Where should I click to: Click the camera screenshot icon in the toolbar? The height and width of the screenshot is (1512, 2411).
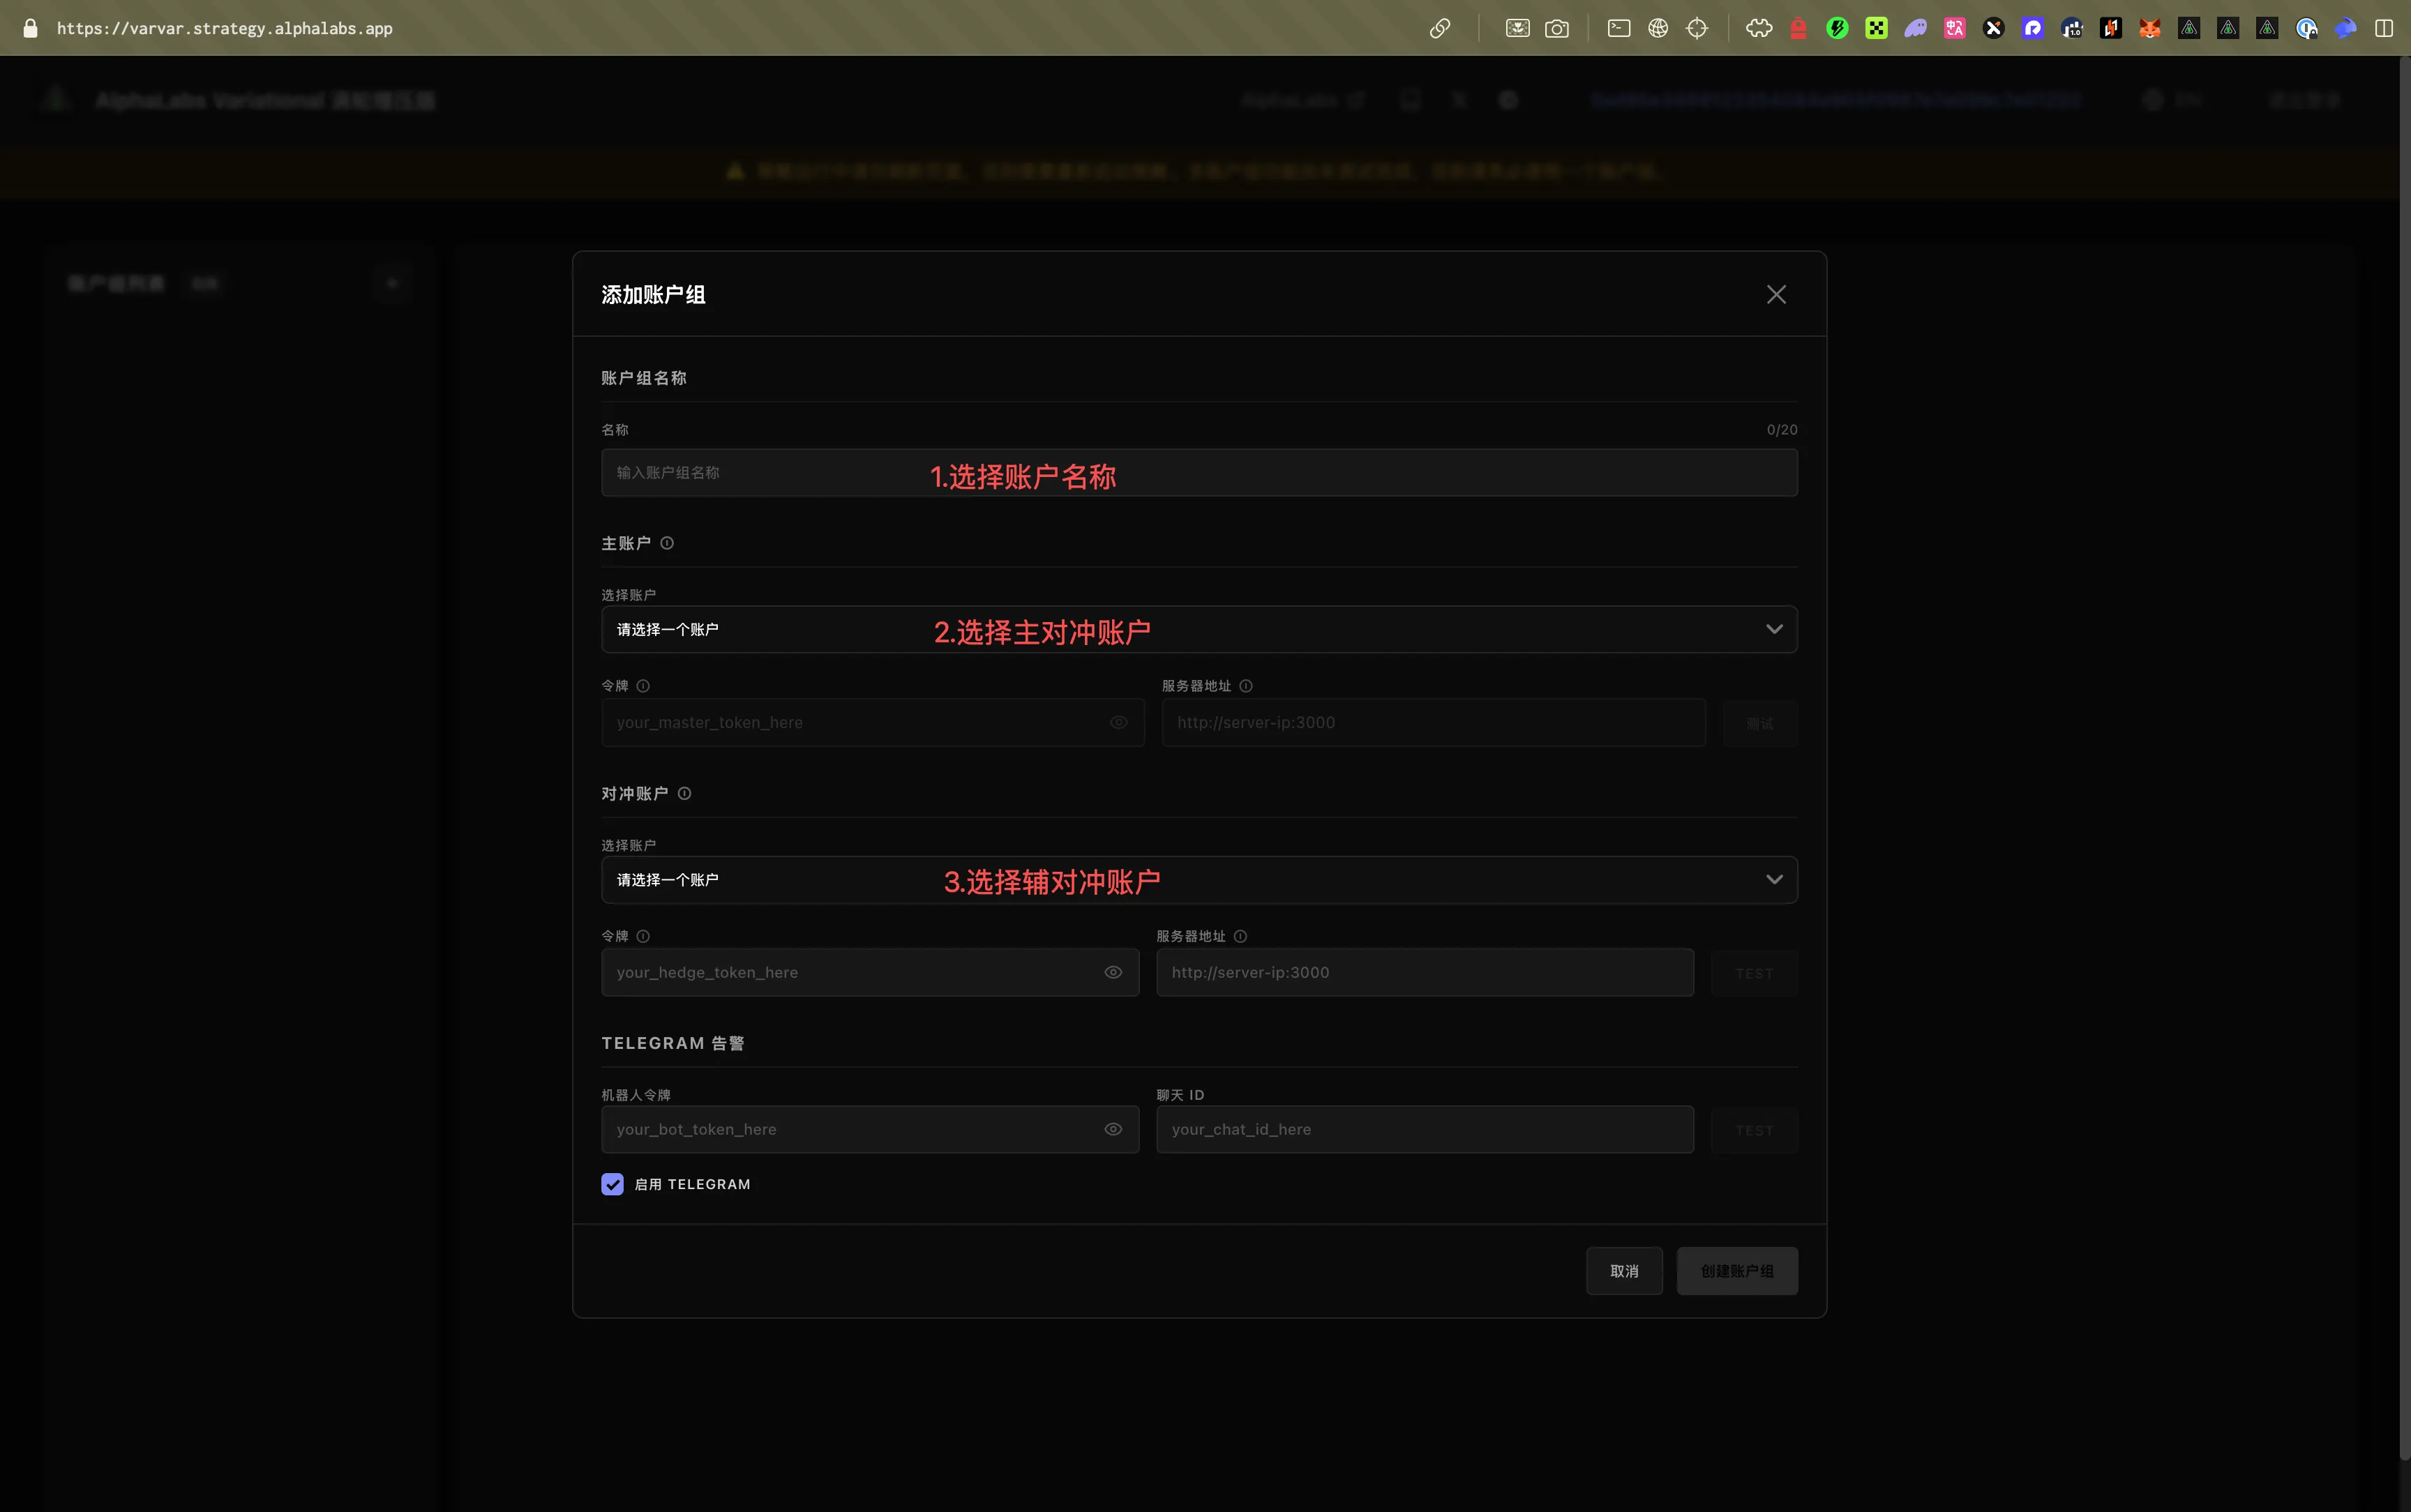tap(1558, 28)
